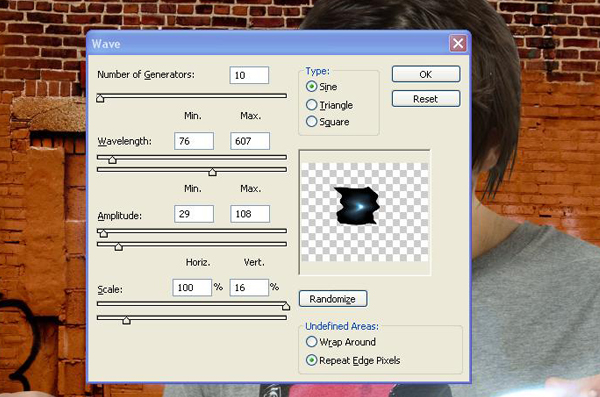Click the Horizontal Scale field showing 100
The image size is (600, 397).
click(x=192, y=288)
